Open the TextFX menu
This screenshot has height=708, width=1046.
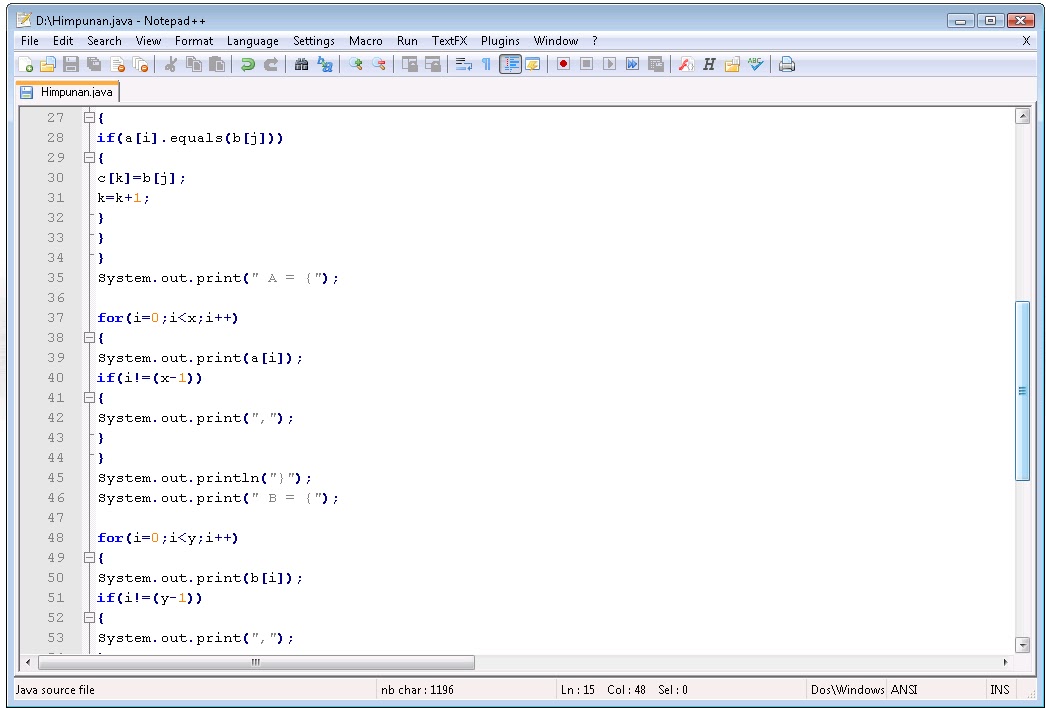click(x=450, y=41)
